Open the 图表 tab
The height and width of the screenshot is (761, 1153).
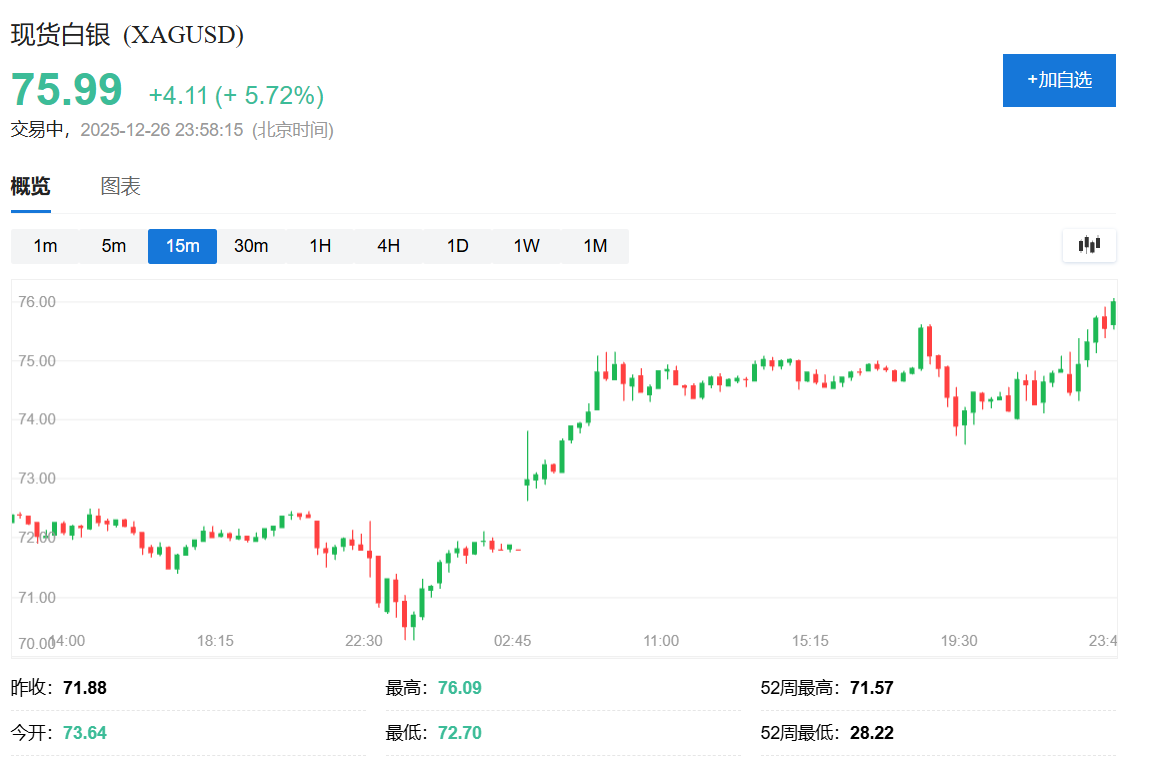pyautogui.click(x=121, y=186)
